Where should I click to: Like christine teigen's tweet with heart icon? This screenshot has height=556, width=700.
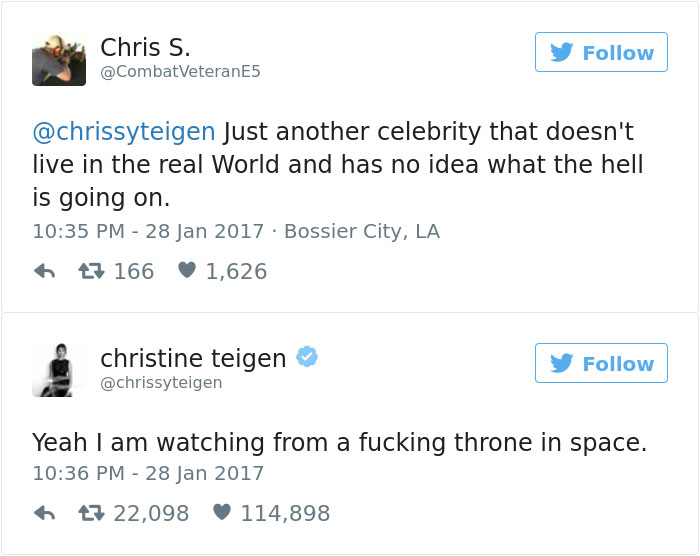click(222, 512)
